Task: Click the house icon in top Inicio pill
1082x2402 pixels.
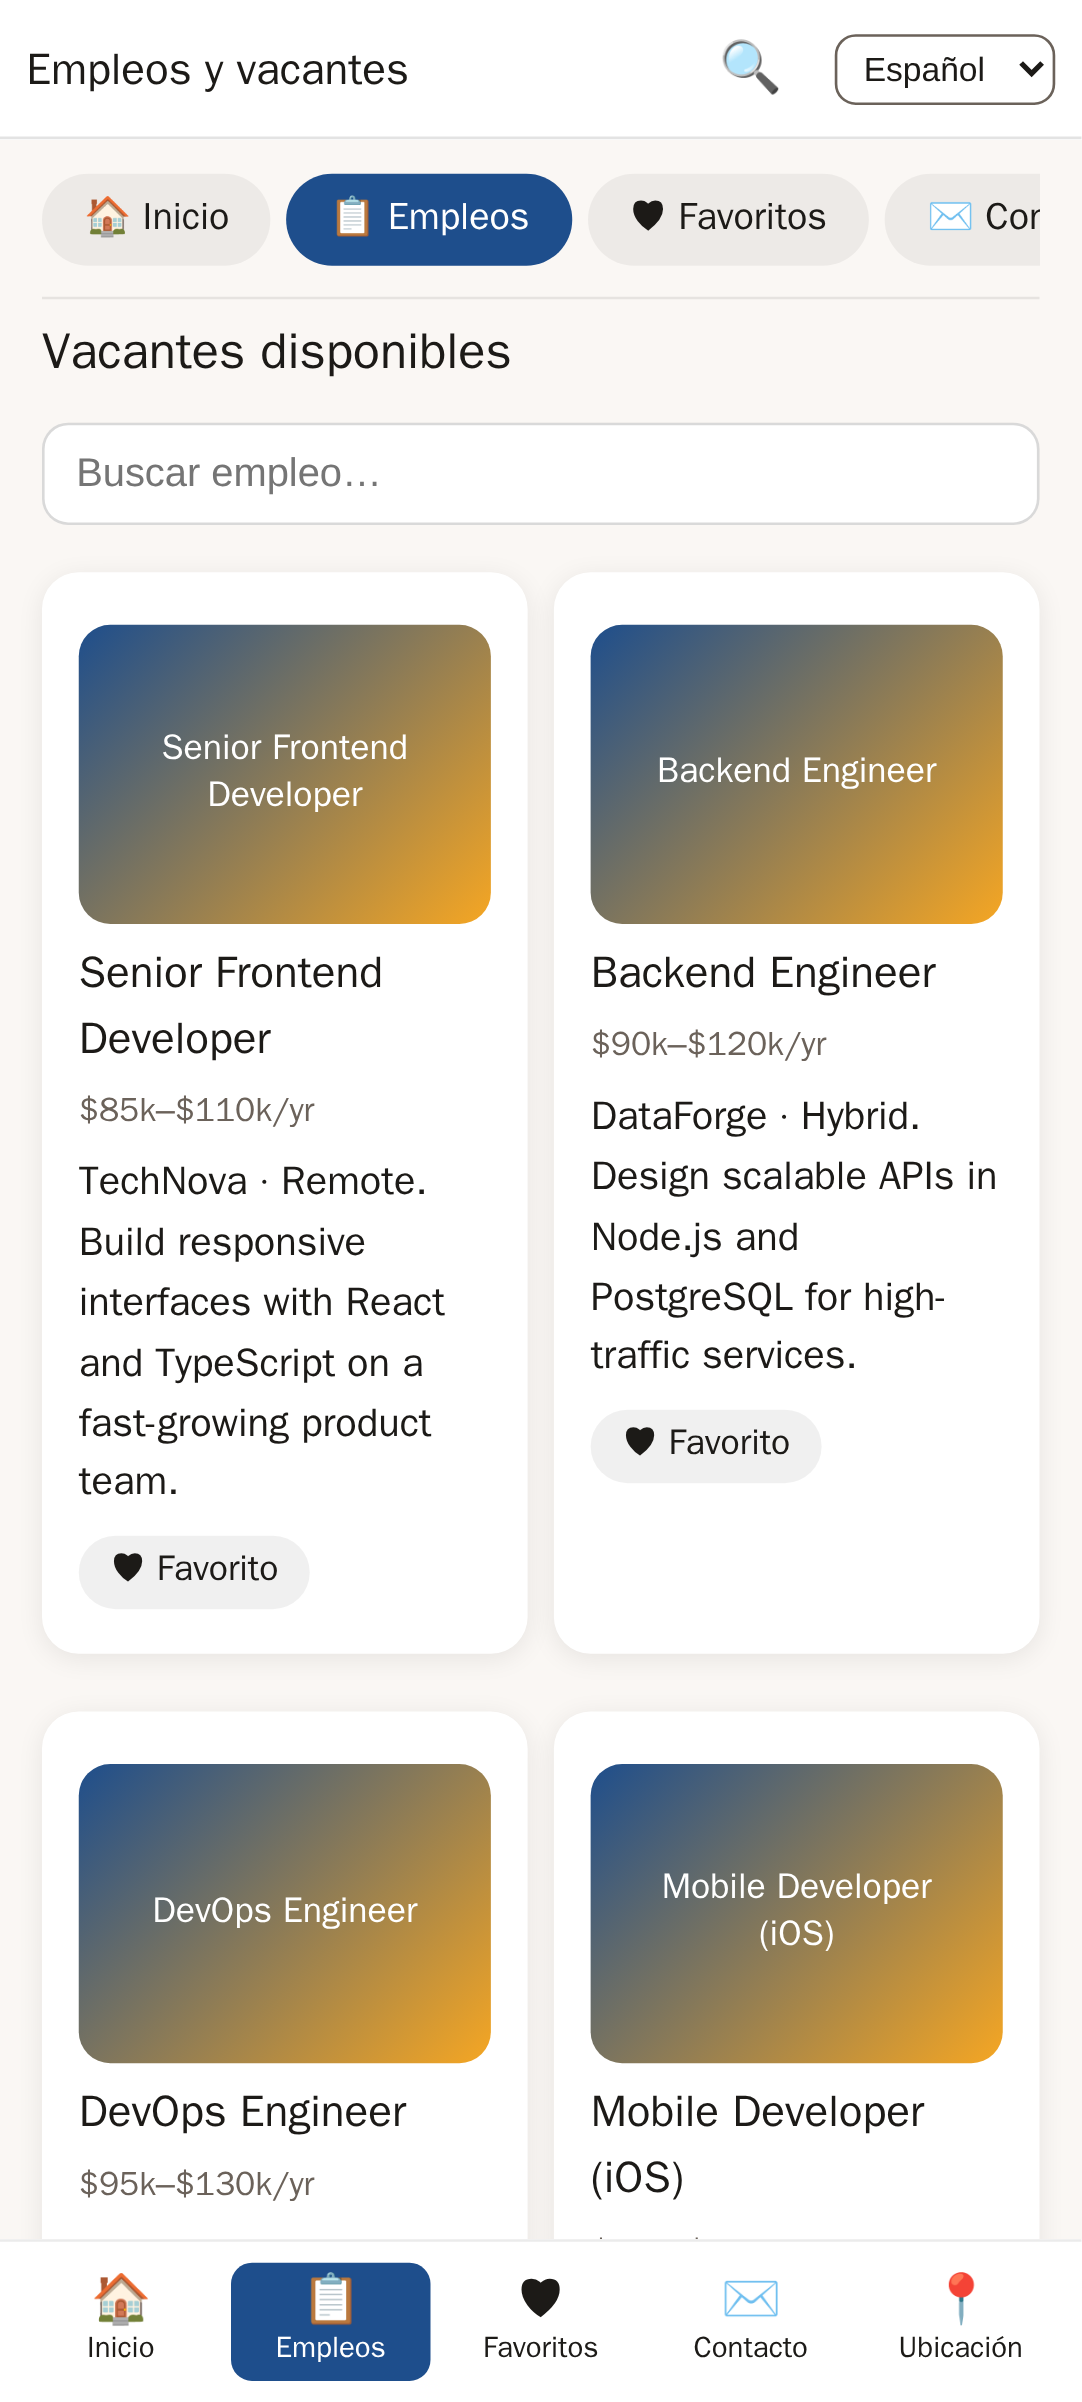Action: coord(107,217)
